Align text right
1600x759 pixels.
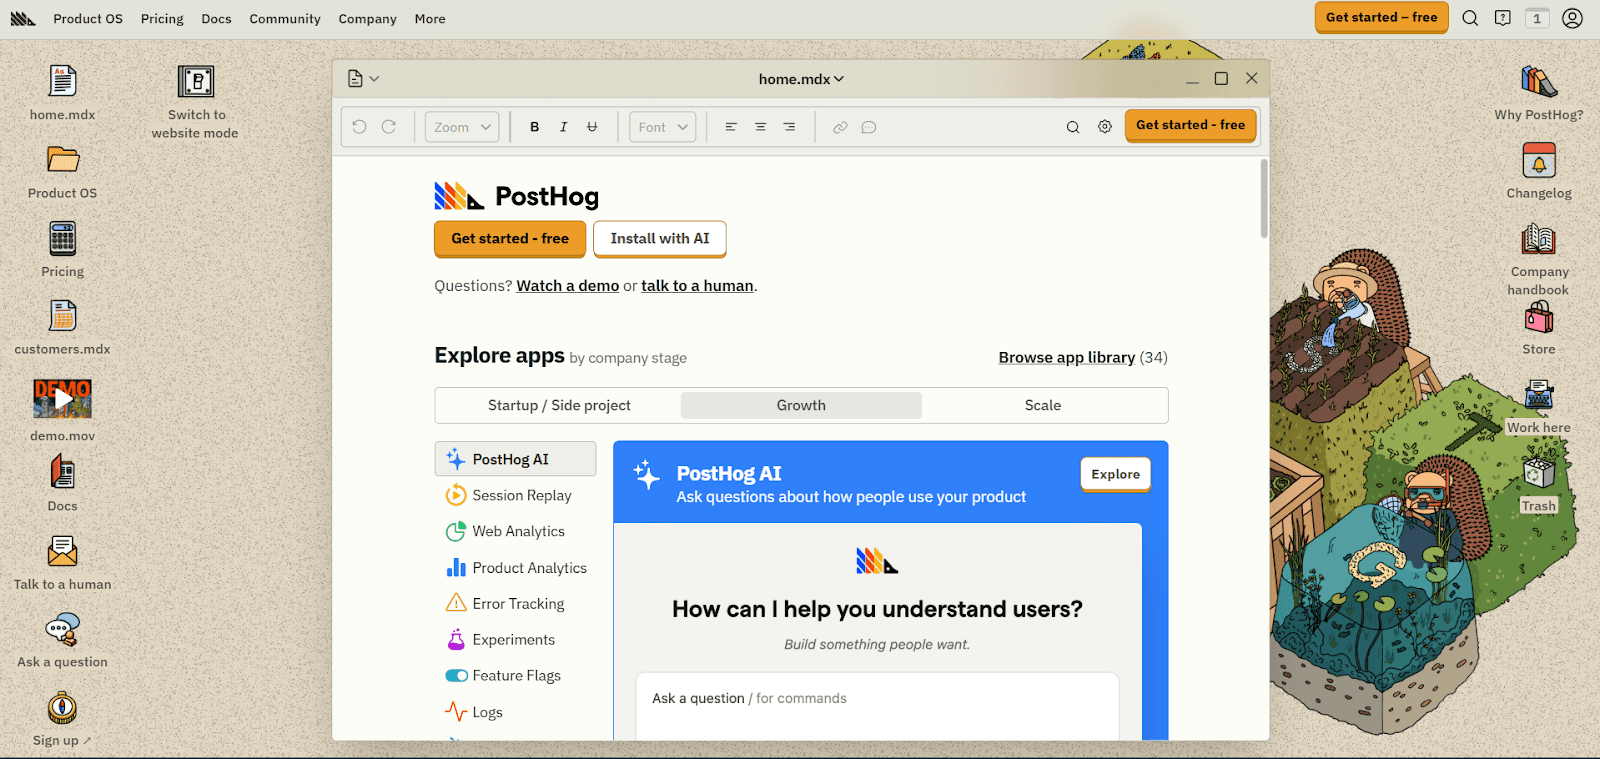coord(789,127)
